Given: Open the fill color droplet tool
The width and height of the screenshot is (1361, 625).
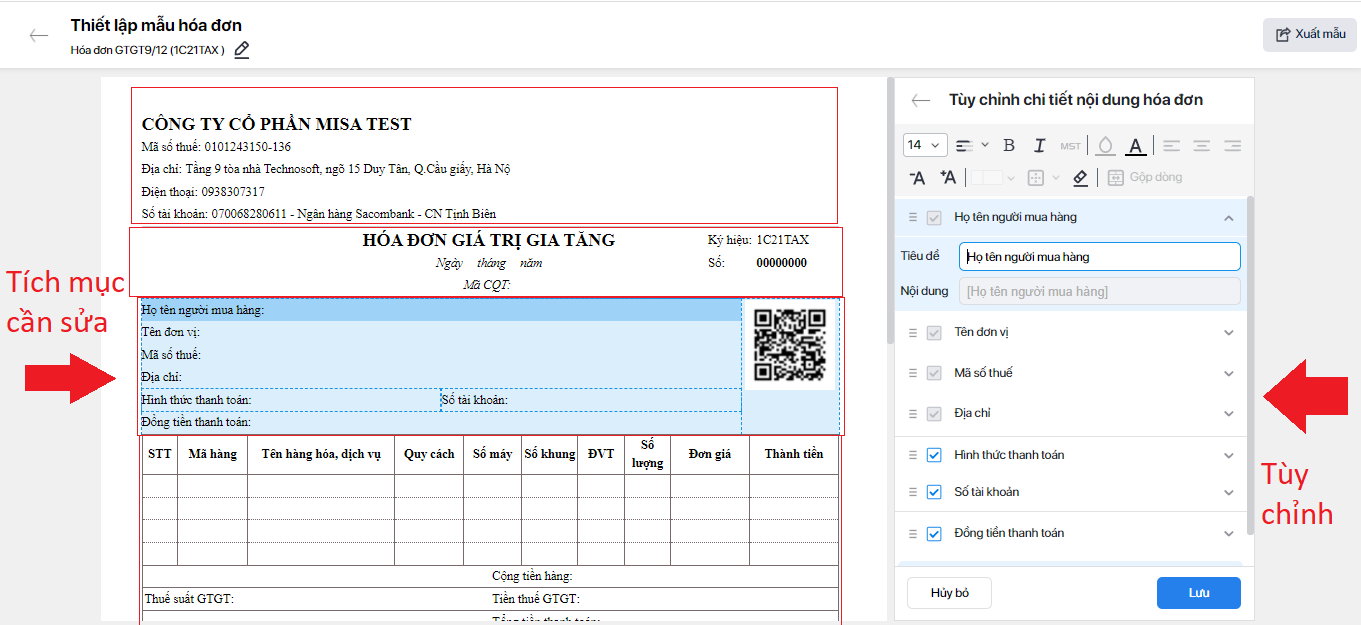Looking at the screenshot, I should pos(1105,146).
